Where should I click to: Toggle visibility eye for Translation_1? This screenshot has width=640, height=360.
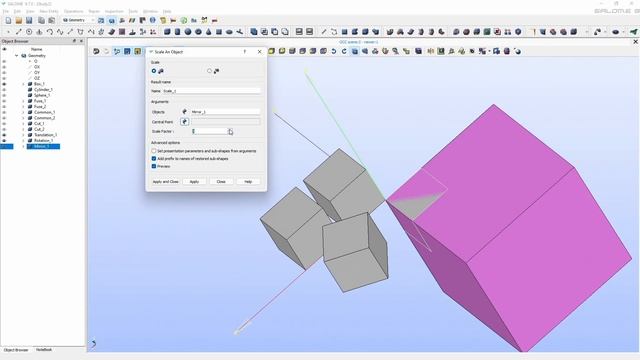tap(4, 135)
